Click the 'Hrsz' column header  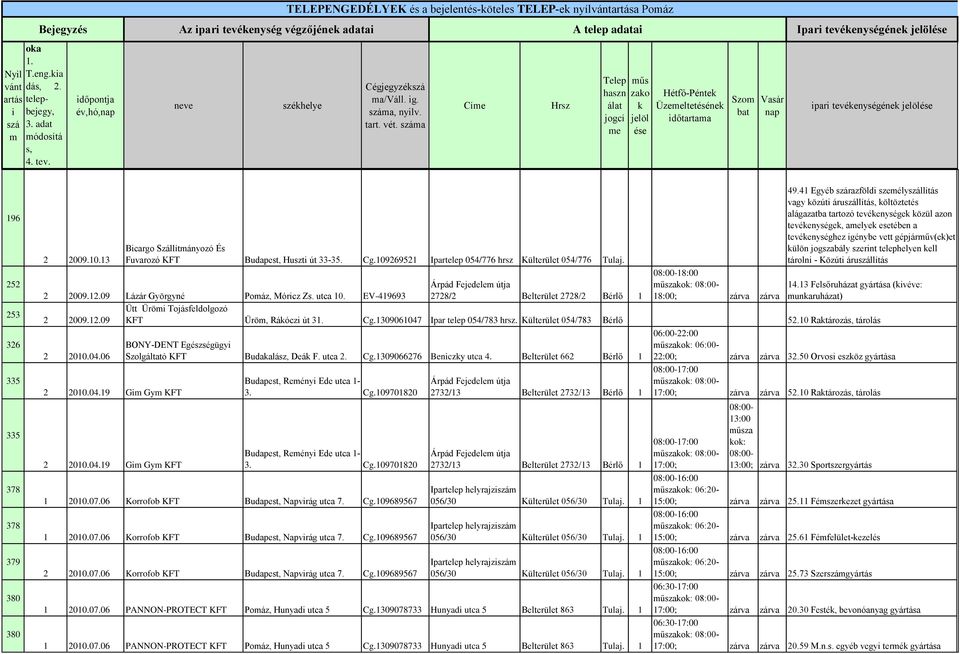click(560, 105)
